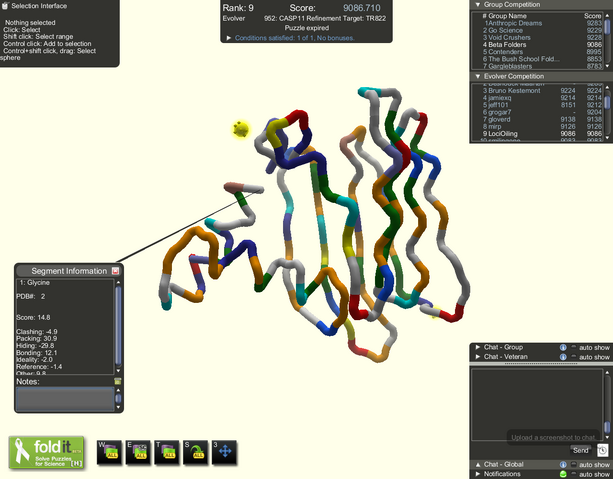
Task: Toggle auto show for Chat - Group
Action: 574,347
